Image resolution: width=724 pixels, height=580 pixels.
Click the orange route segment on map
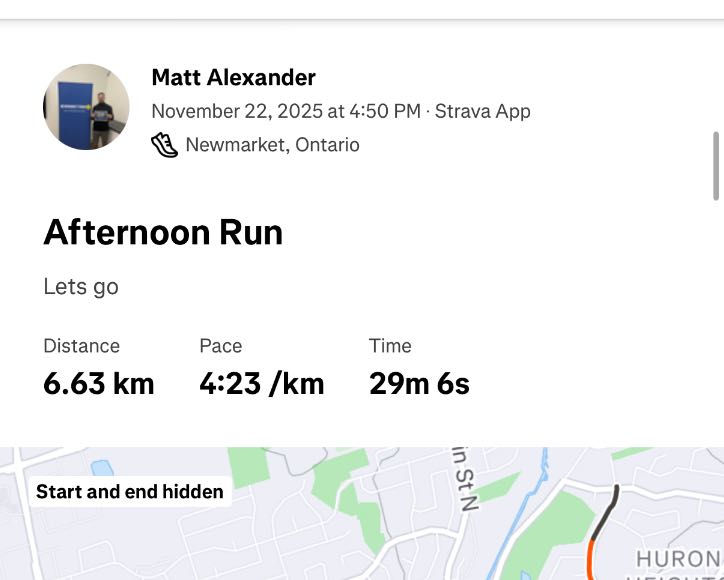pyautogui.click(x=592, y=561)
